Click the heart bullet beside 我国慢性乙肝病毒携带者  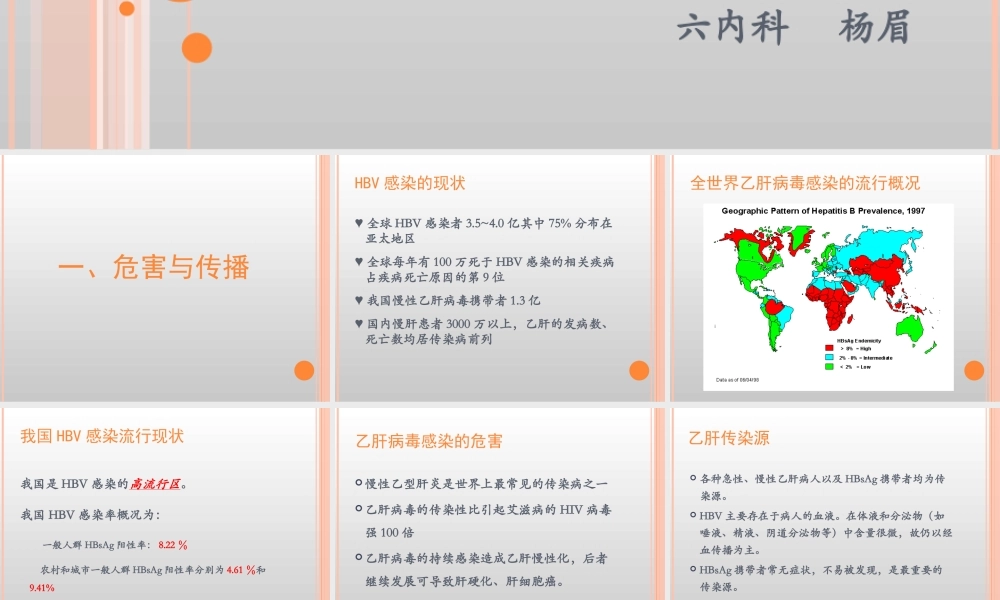[x=358, y=300]
